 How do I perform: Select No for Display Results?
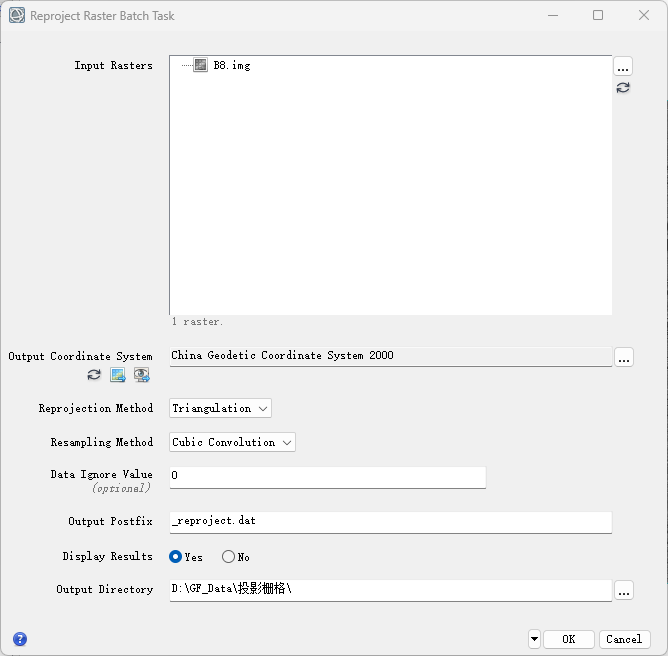coord(228,557)
